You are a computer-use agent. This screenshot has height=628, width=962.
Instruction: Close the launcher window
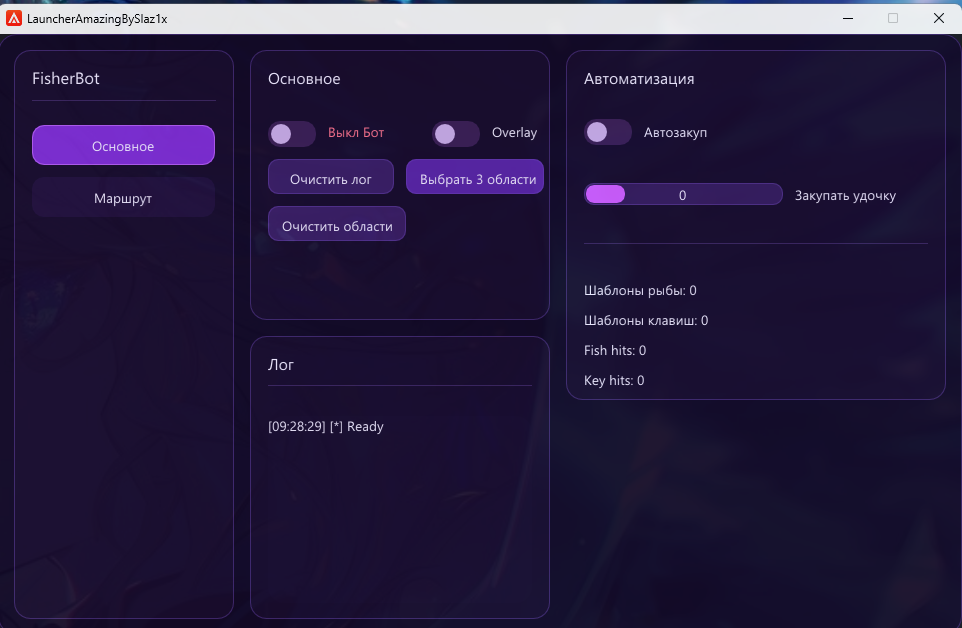[x=939, y=18]
